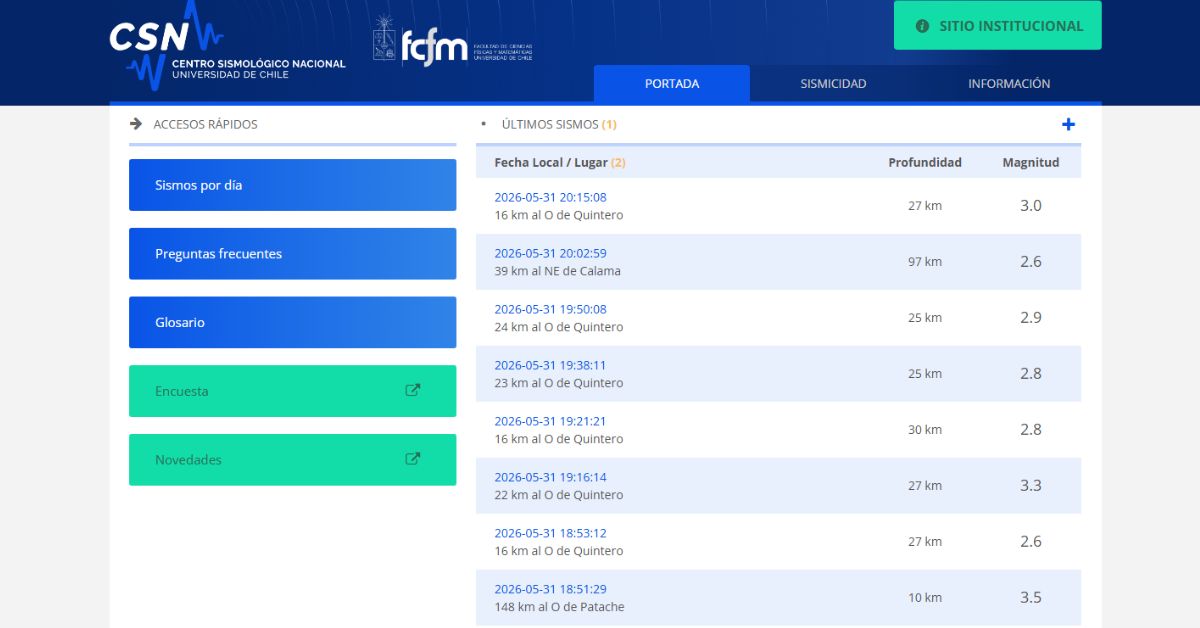Click the Magnitud column header
The height and width of the screenshot is (628, 1200).
tap(1031, 162)
